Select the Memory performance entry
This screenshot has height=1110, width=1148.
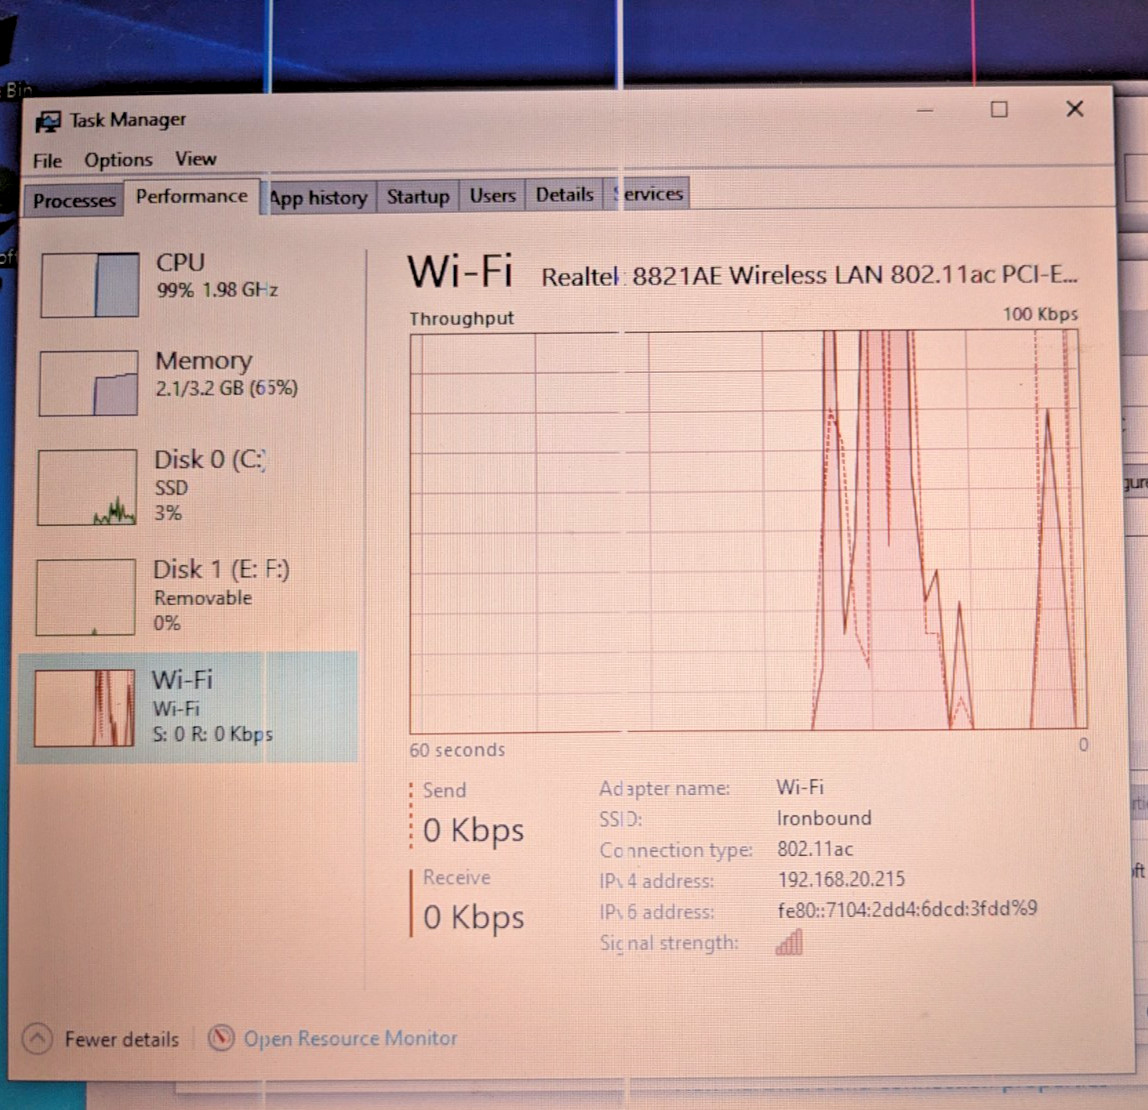192,382
